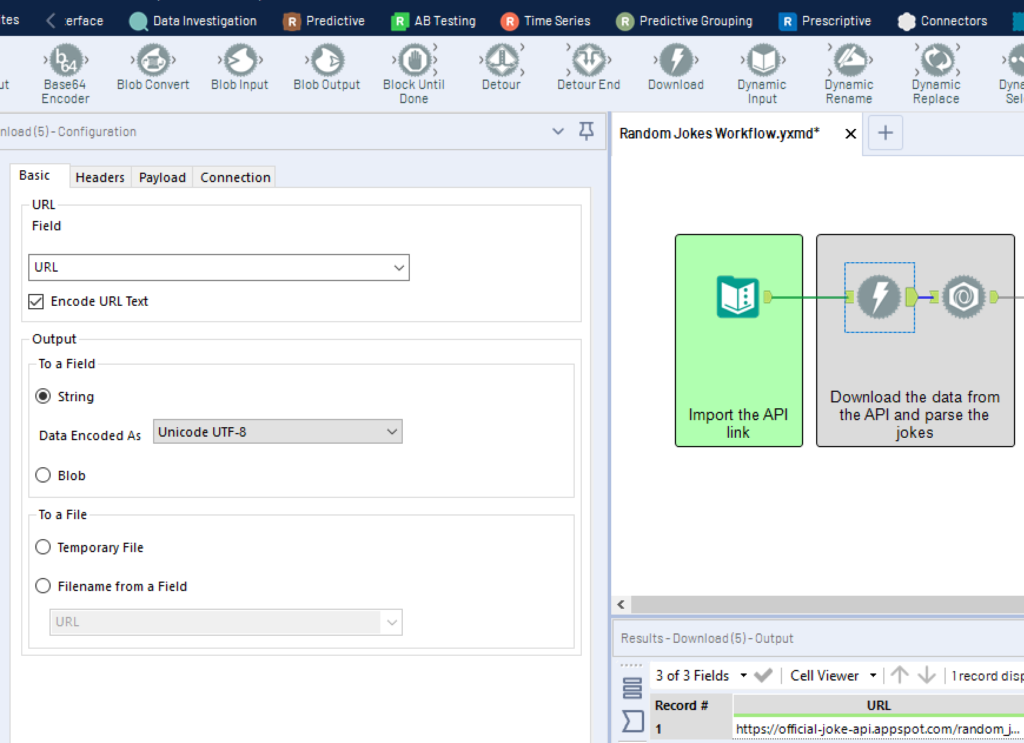Select Filename from a Field option
Viewport: 1024px width, 743px height.
(x=43, y=587)
